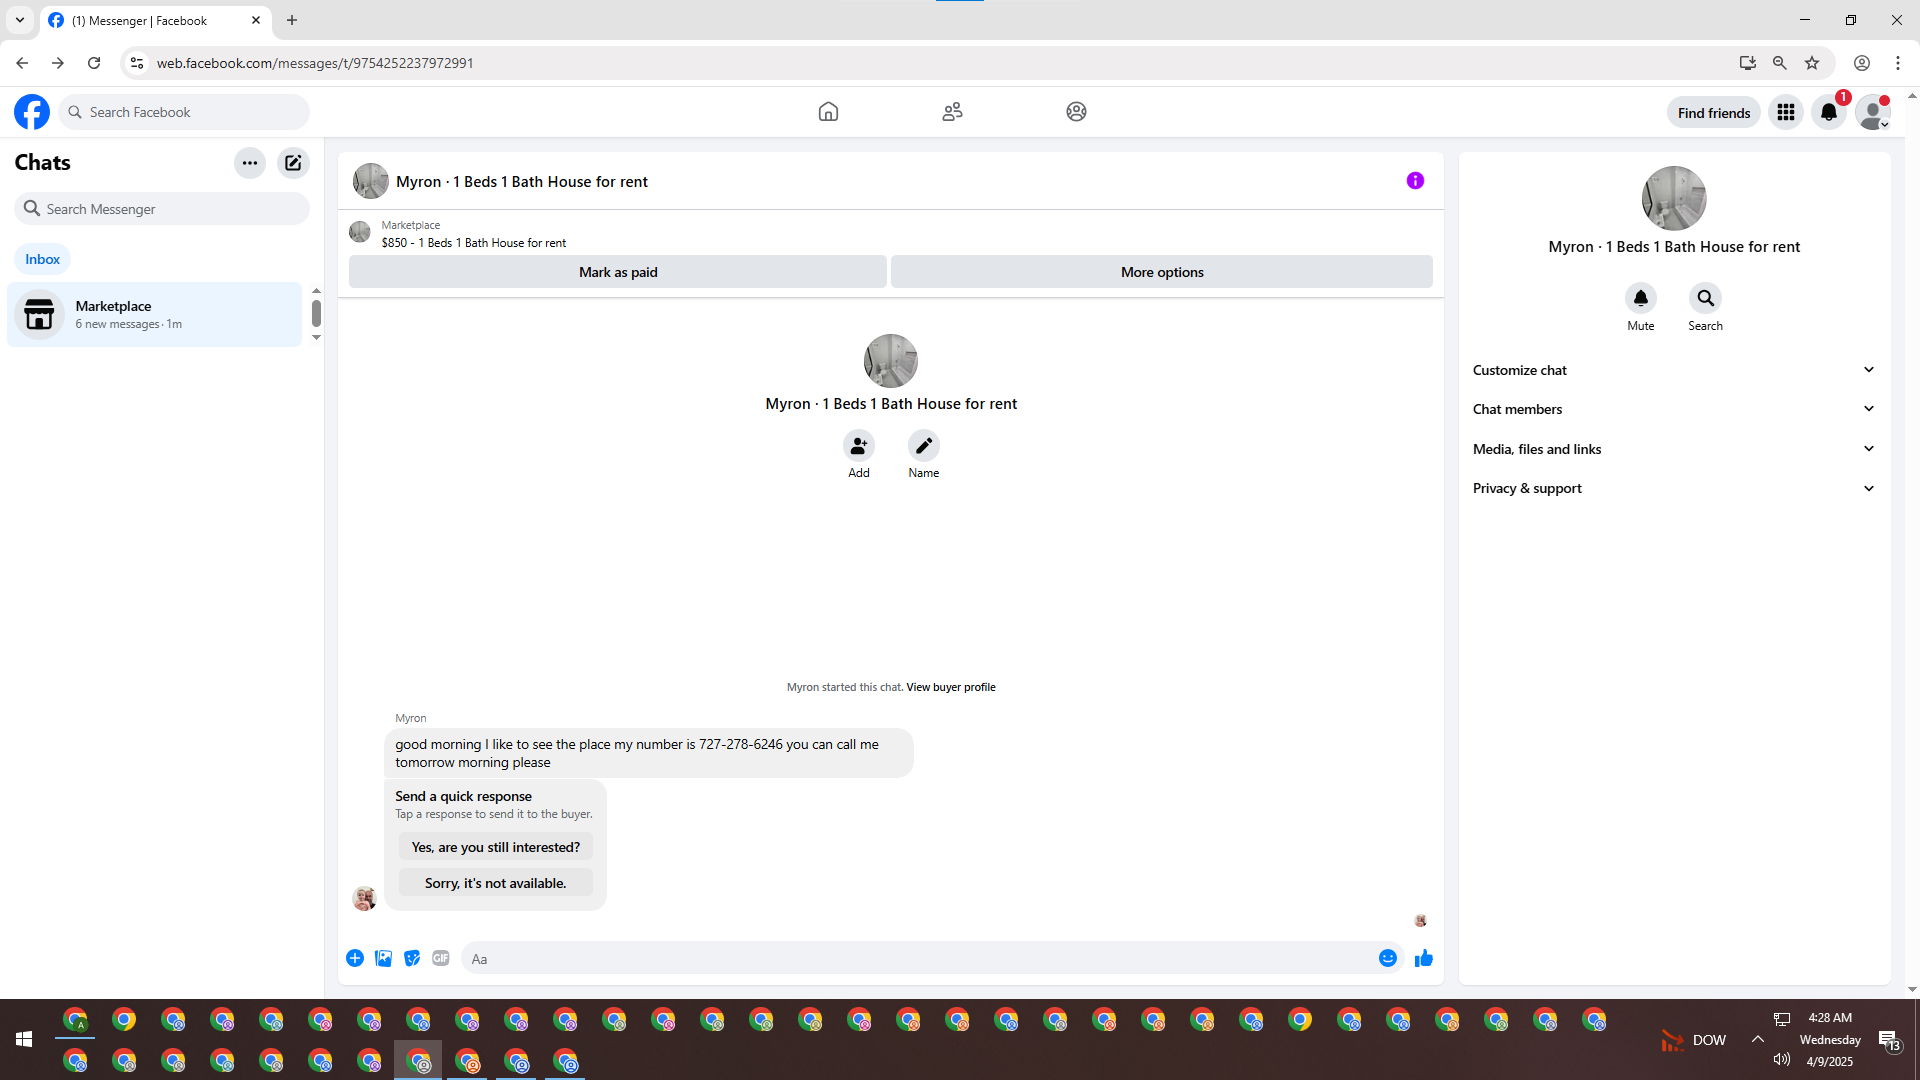Viewport: 1920px width, 1080px height.
Task: Open Chats options ellipsis menu
Action: [x=250, y=163]
